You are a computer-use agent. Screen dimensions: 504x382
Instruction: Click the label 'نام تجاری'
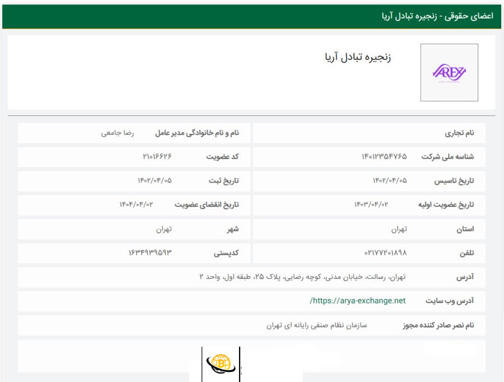[459, 133]
